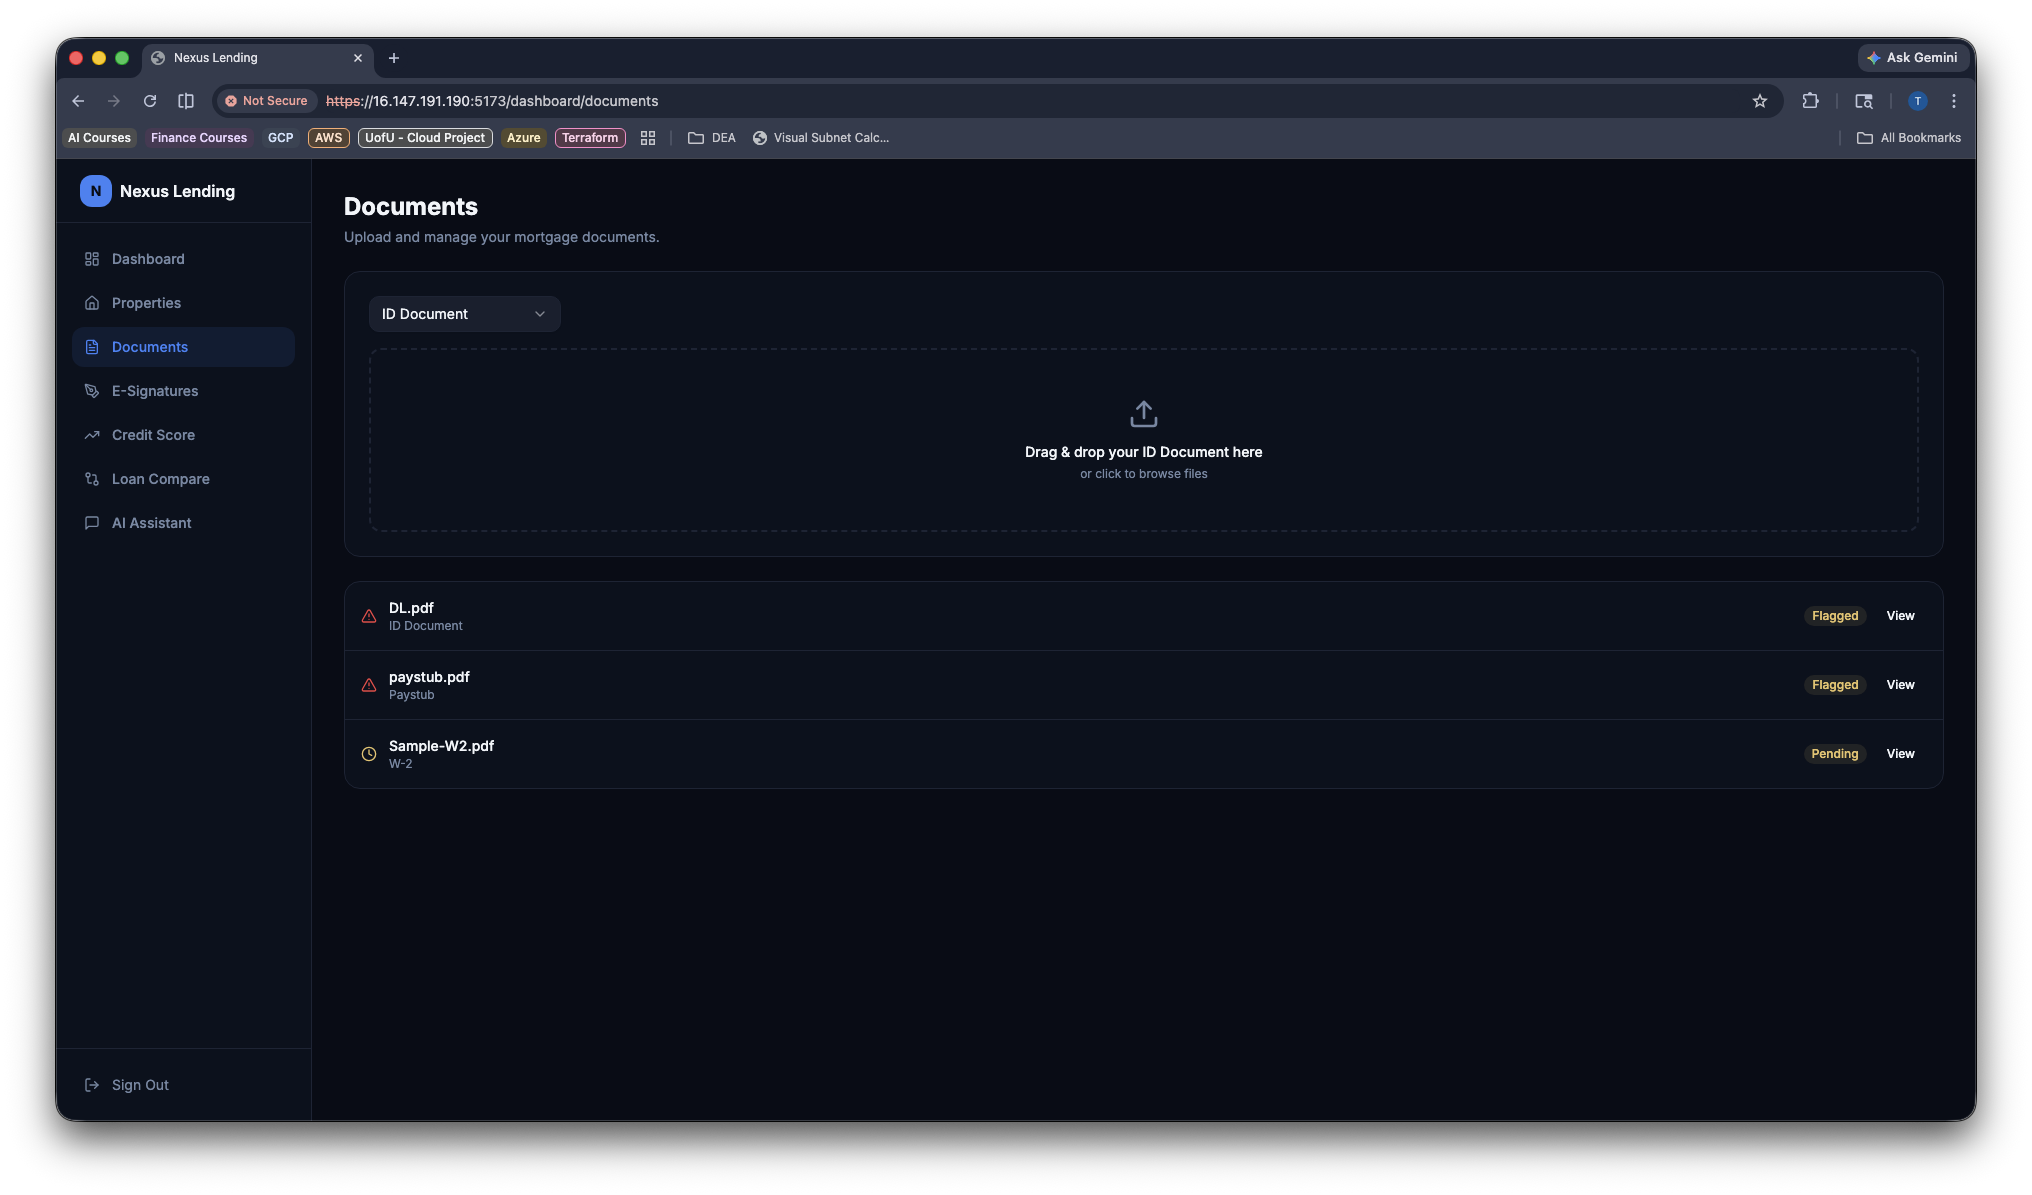
Task: Click the Pending badge on Sample-W2.pdf
Action: point(1834,754)
